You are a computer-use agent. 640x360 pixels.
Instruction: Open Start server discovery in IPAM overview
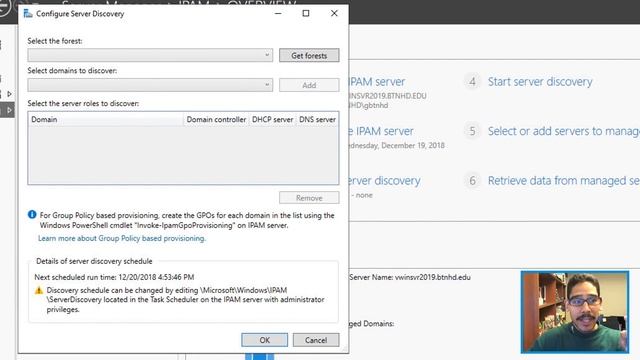(x=540, y=82)
